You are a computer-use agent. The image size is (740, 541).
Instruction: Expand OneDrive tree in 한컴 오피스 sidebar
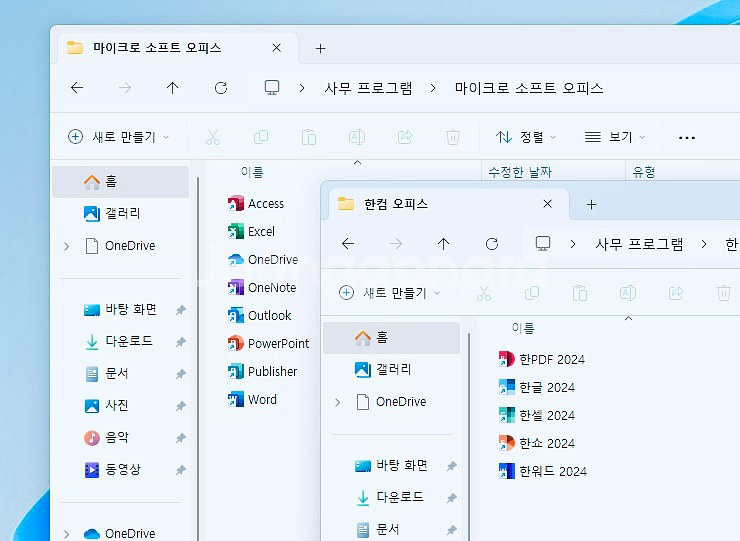coord(337,402)
